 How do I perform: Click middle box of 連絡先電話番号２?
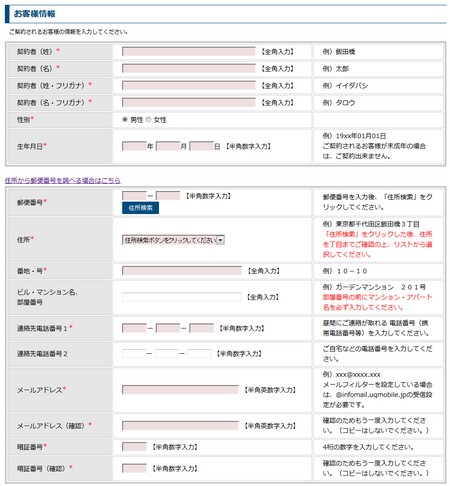point(167,353)
